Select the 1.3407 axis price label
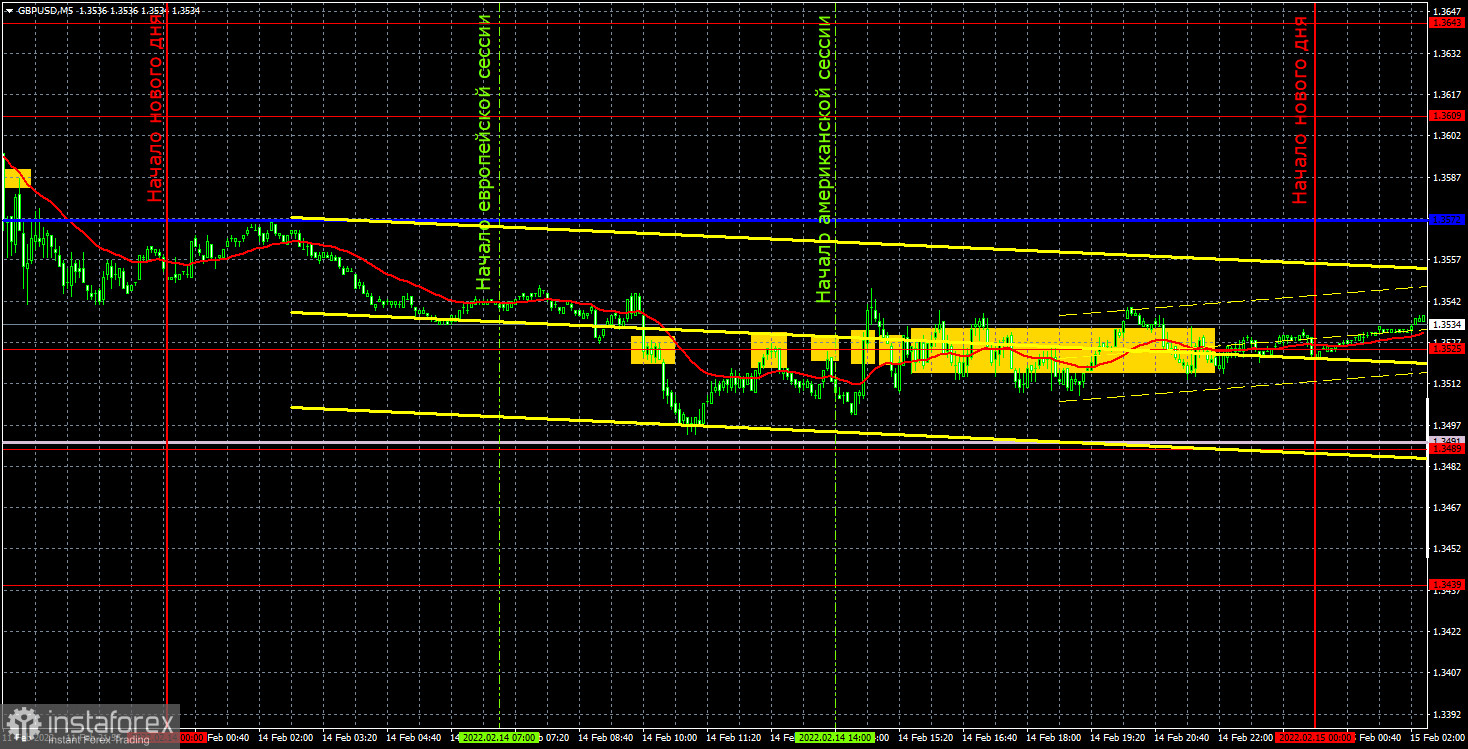Viewport: 1468px width, 749px height. tap(1446, 673)
